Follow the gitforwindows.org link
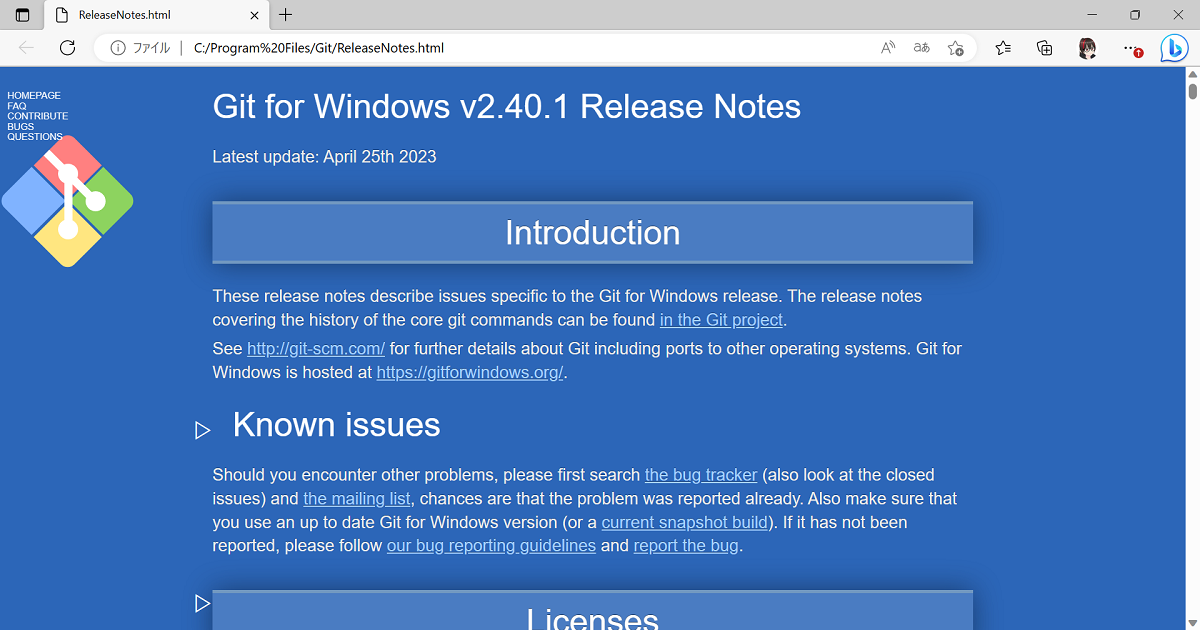 click(x=469, y=372)
